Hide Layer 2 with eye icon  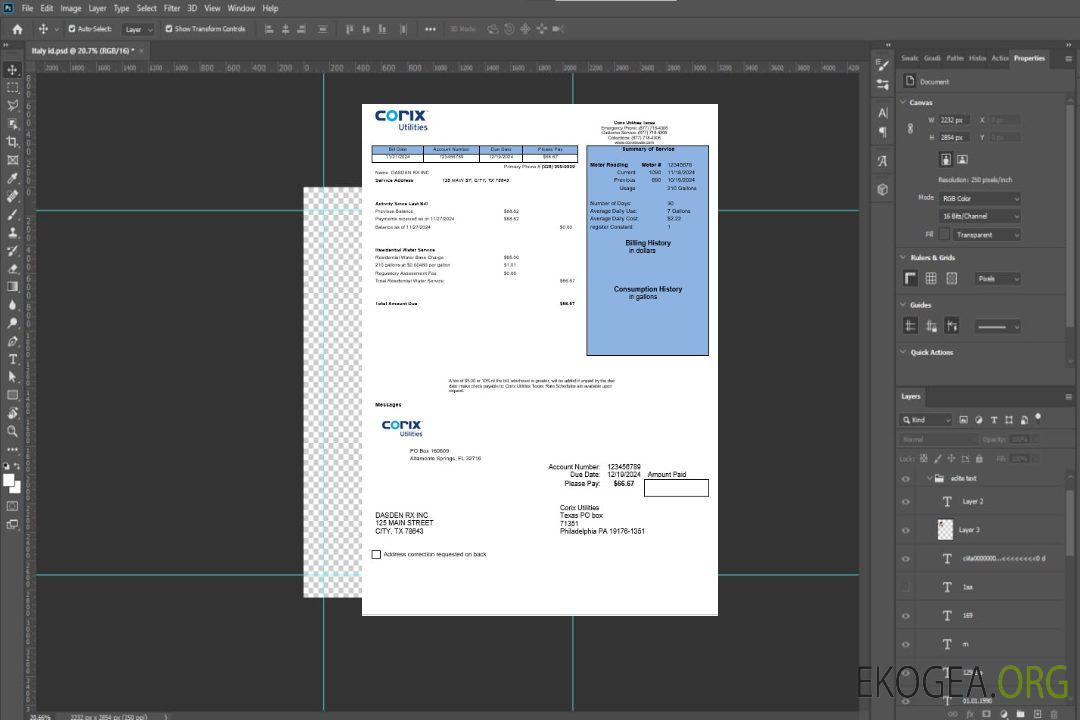click(x=906, y=502)
